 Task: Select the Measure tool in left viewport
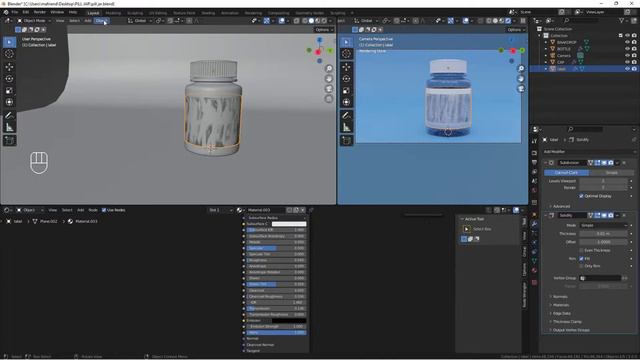9,128
